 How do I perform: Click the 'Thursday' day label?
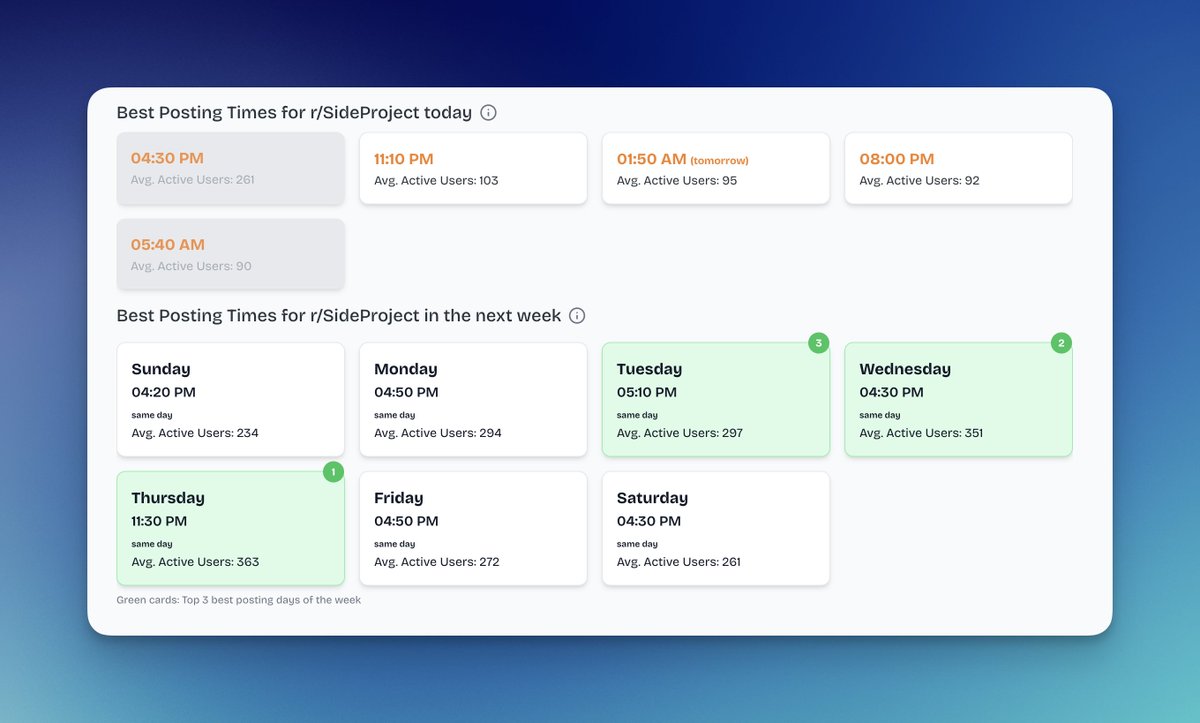(168, 498)
